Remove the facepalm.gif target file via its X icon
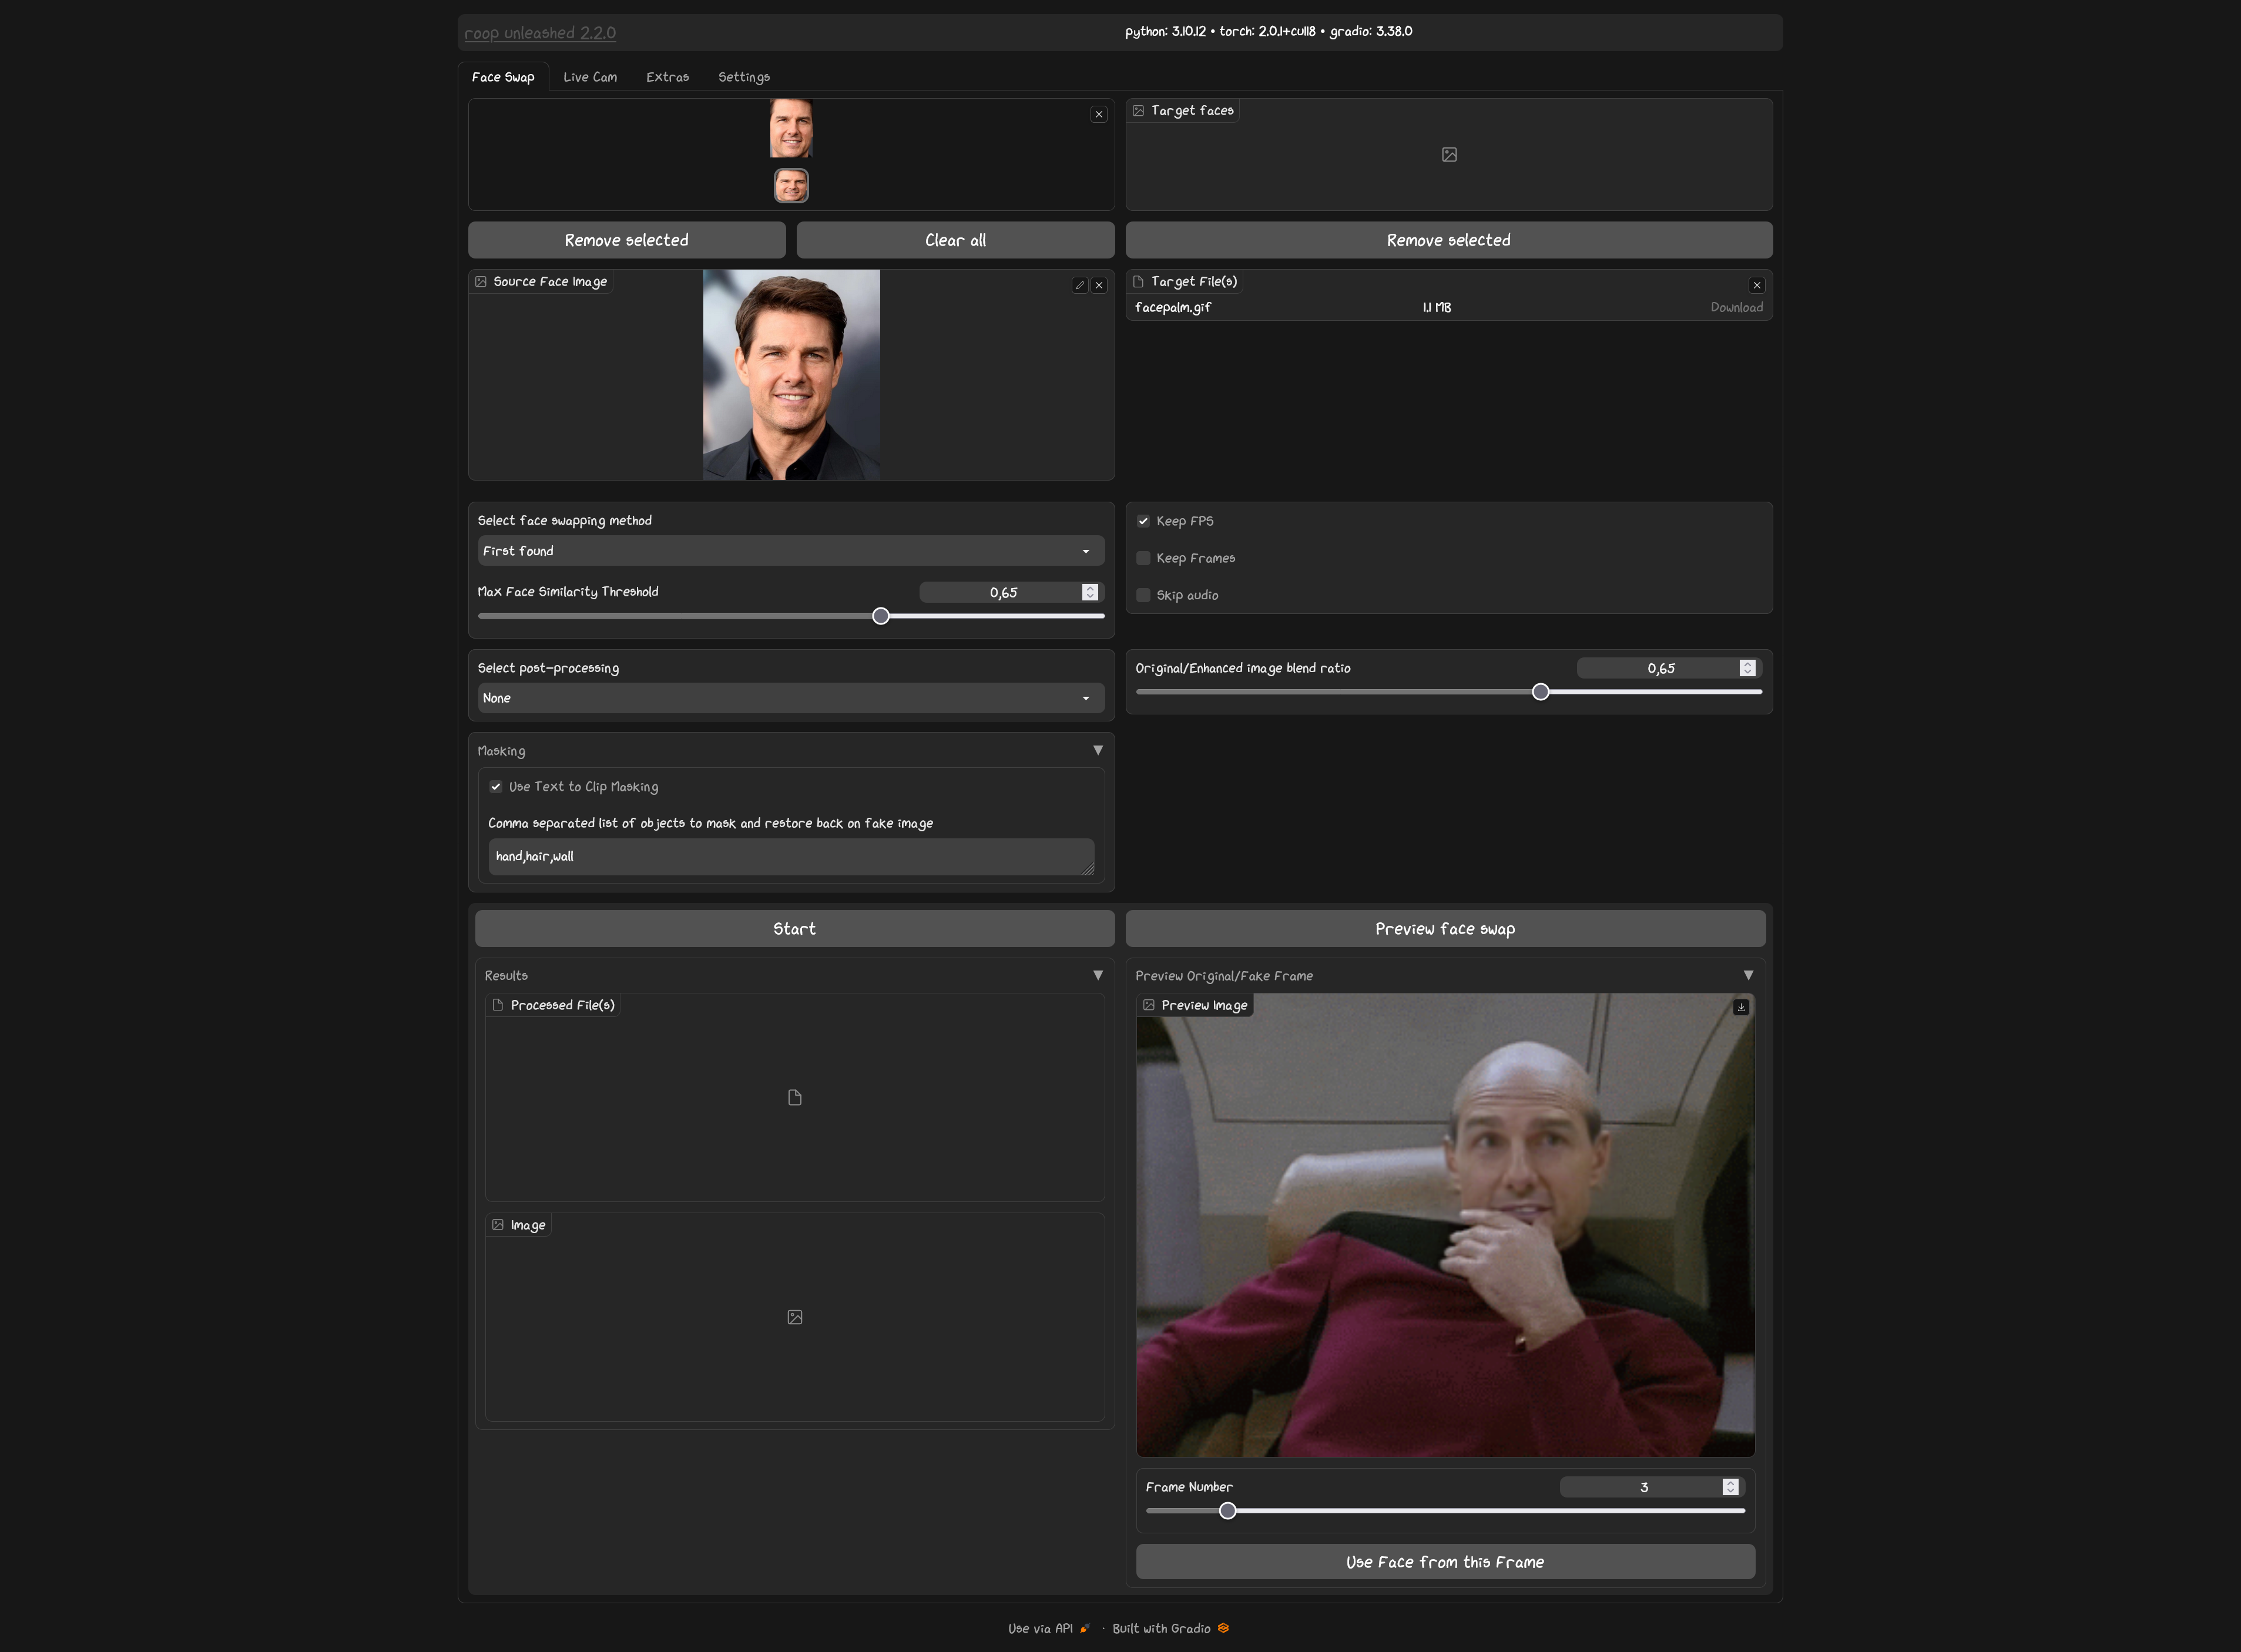2241x1652 pixels. [x=1756, y=284]
